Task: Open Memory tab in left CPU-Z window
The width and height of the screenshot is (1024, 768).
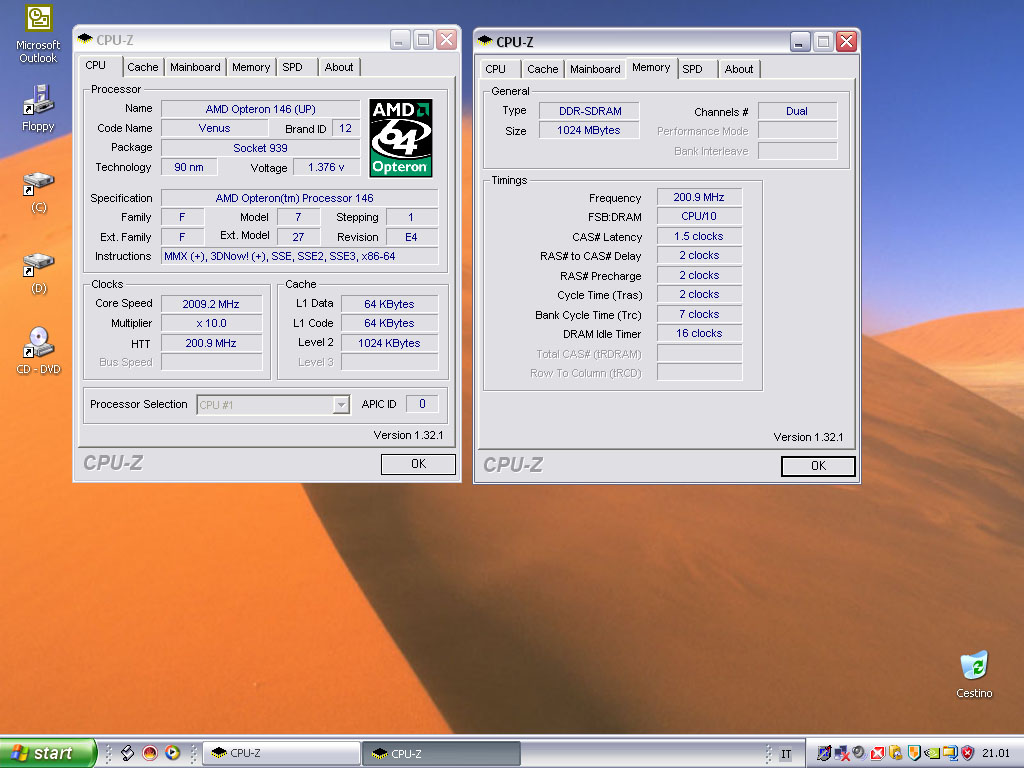Action: (x=251, y=67)
